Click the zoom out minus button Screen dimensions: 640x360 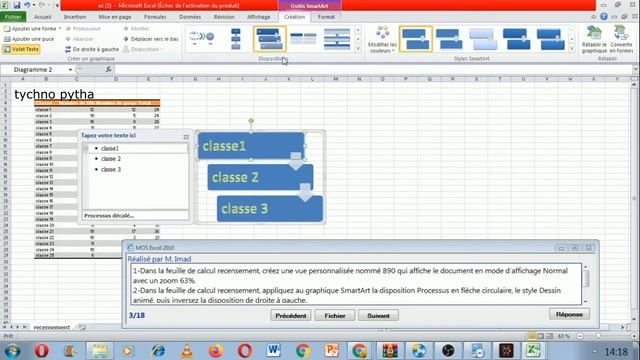tap(580, 336)
